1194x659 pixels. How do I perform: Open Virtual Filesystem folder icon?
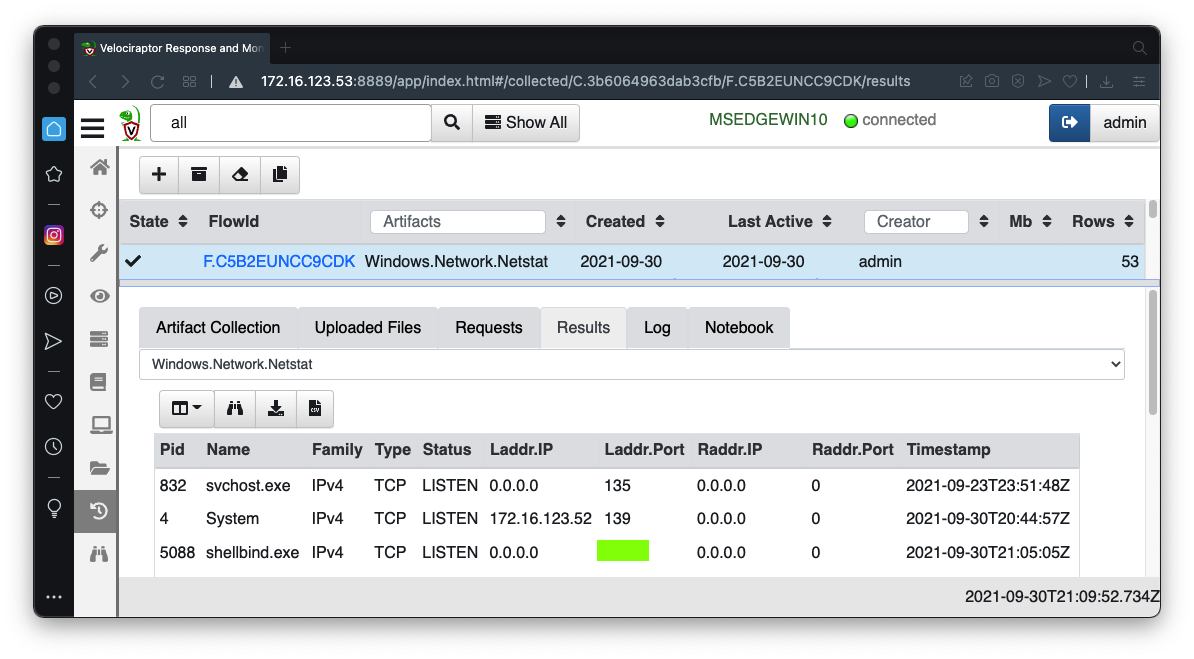point(99,468)
